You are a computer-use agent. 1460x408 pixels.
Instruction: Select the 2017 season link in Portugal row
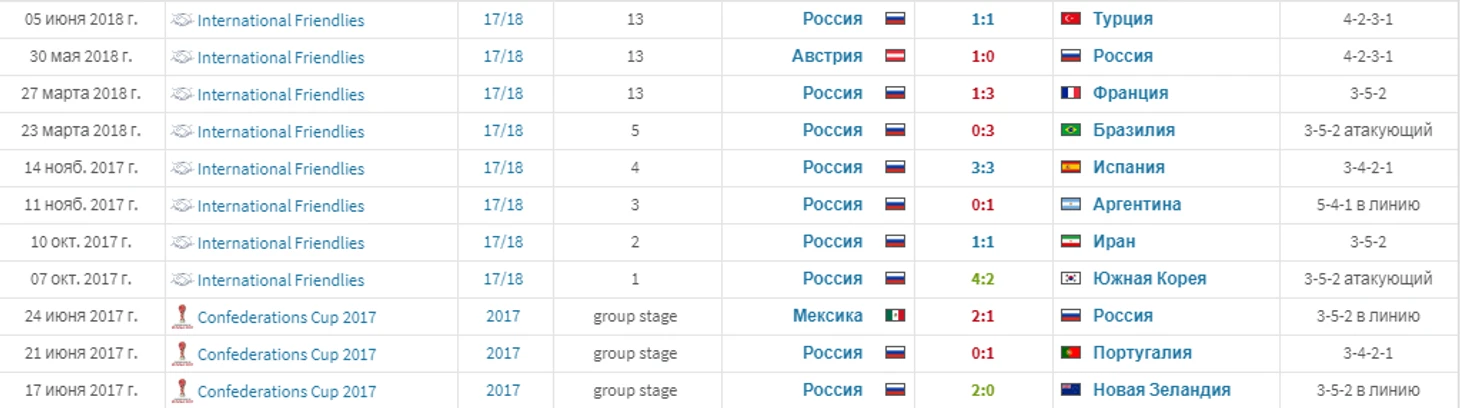coord(503,353)
